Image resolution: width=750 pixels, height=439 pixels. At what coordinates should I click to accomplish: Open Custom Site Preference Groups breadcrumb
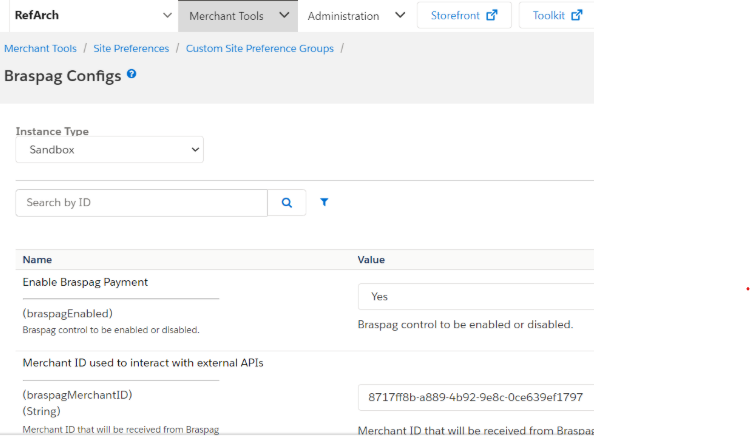260,48
